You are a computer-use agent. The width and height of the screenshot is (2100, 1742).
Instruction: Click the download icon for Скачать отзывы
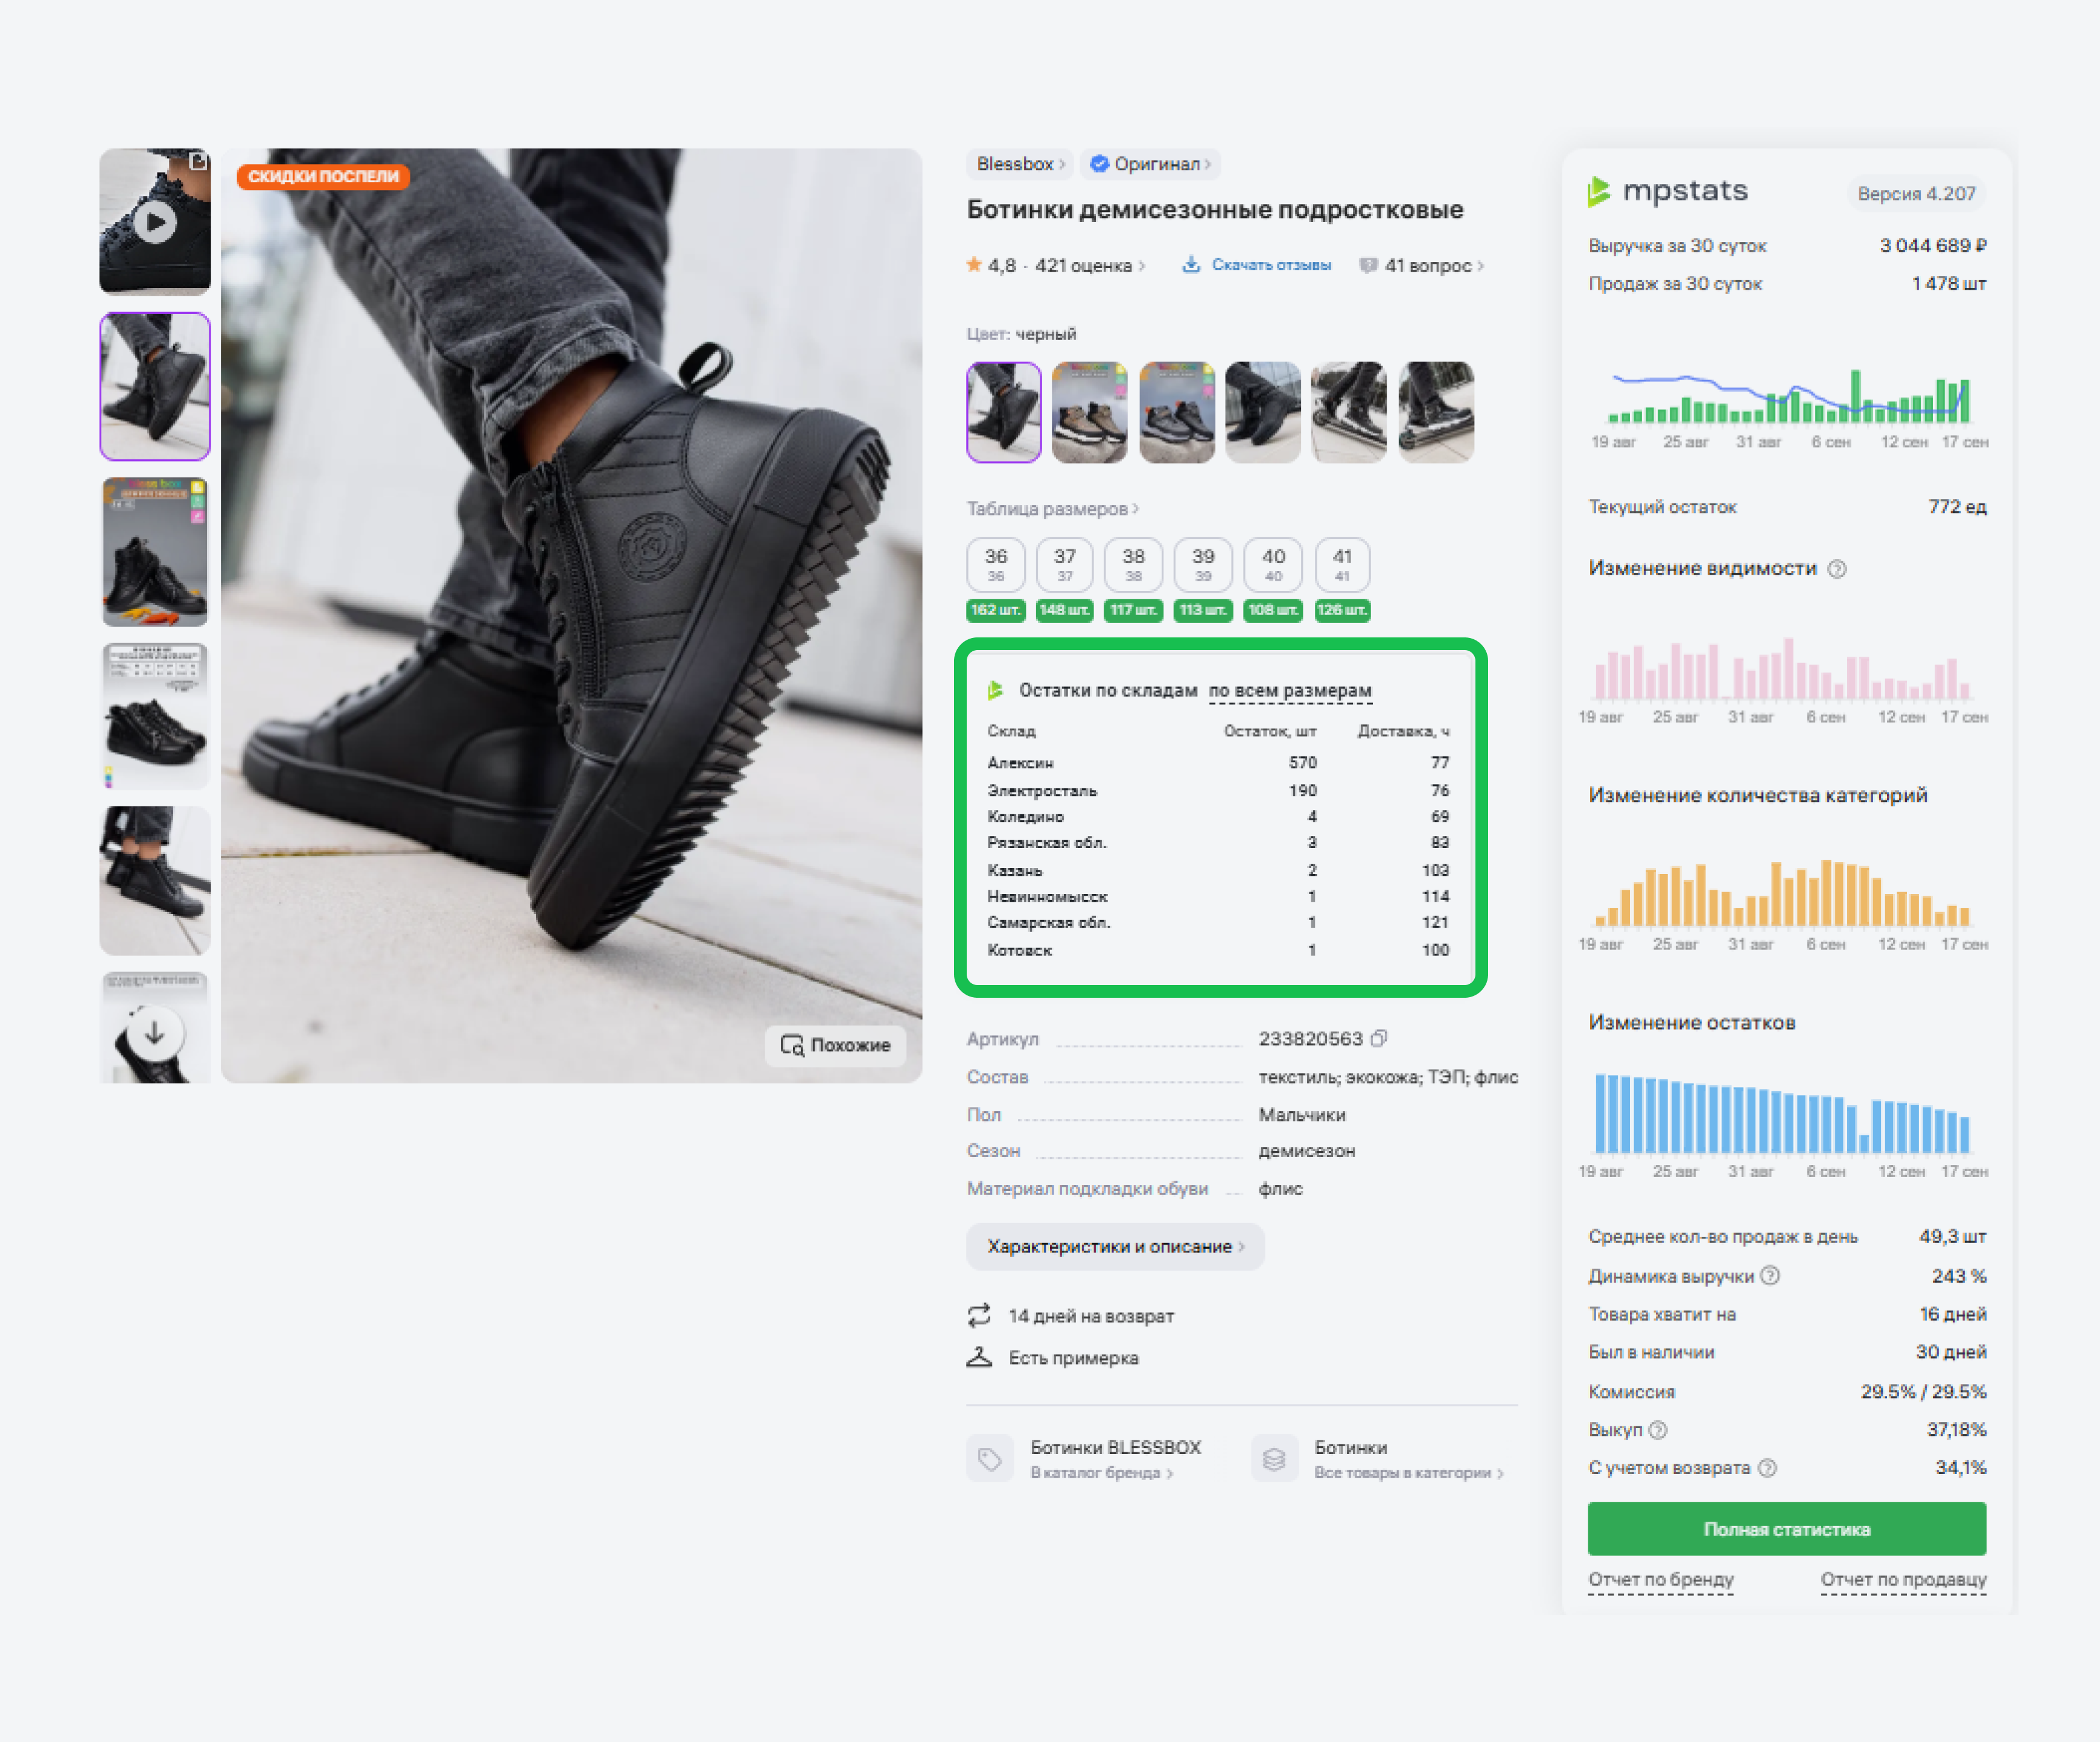(x=1191, y=265)
